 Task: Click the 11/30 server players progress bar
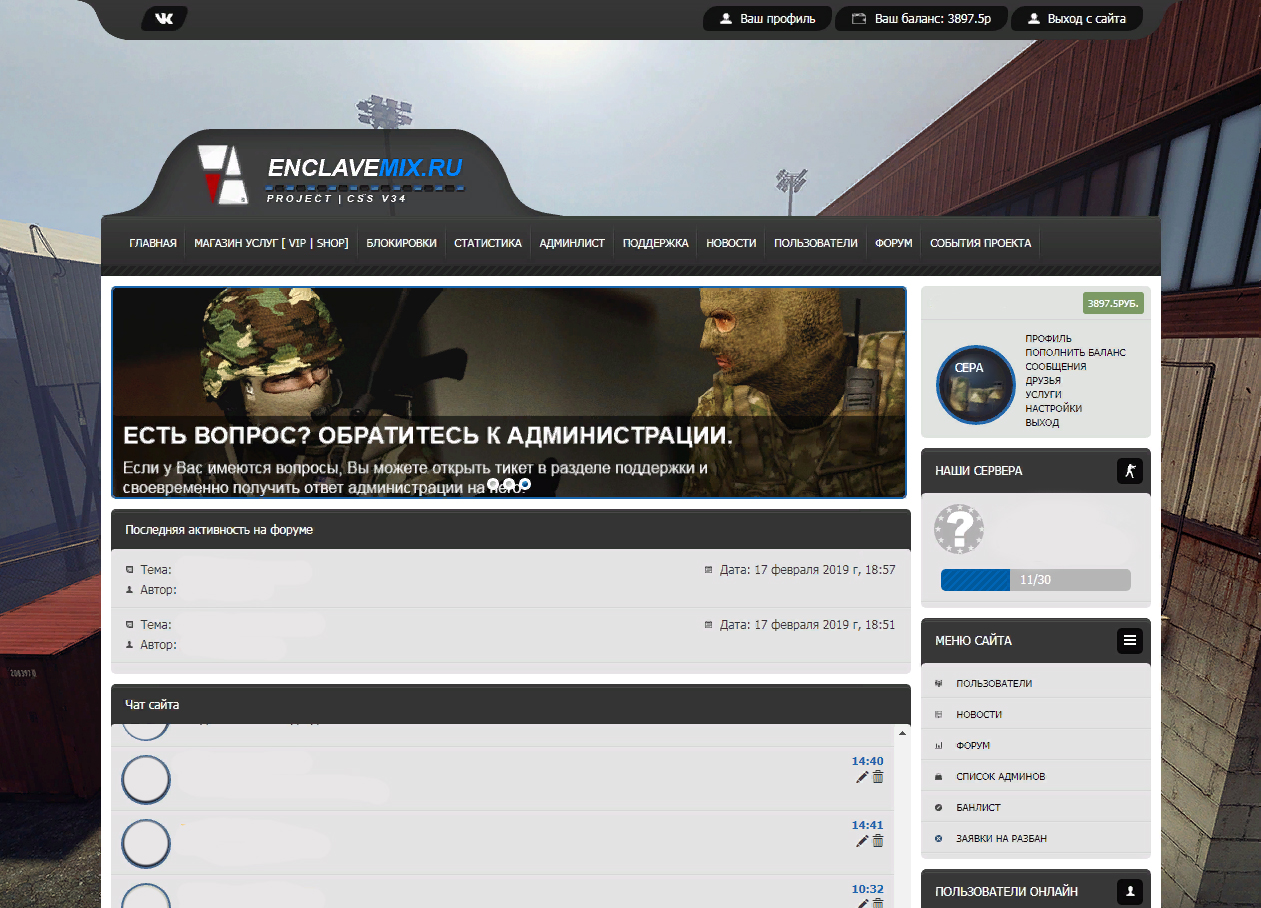coord(1035,580)
